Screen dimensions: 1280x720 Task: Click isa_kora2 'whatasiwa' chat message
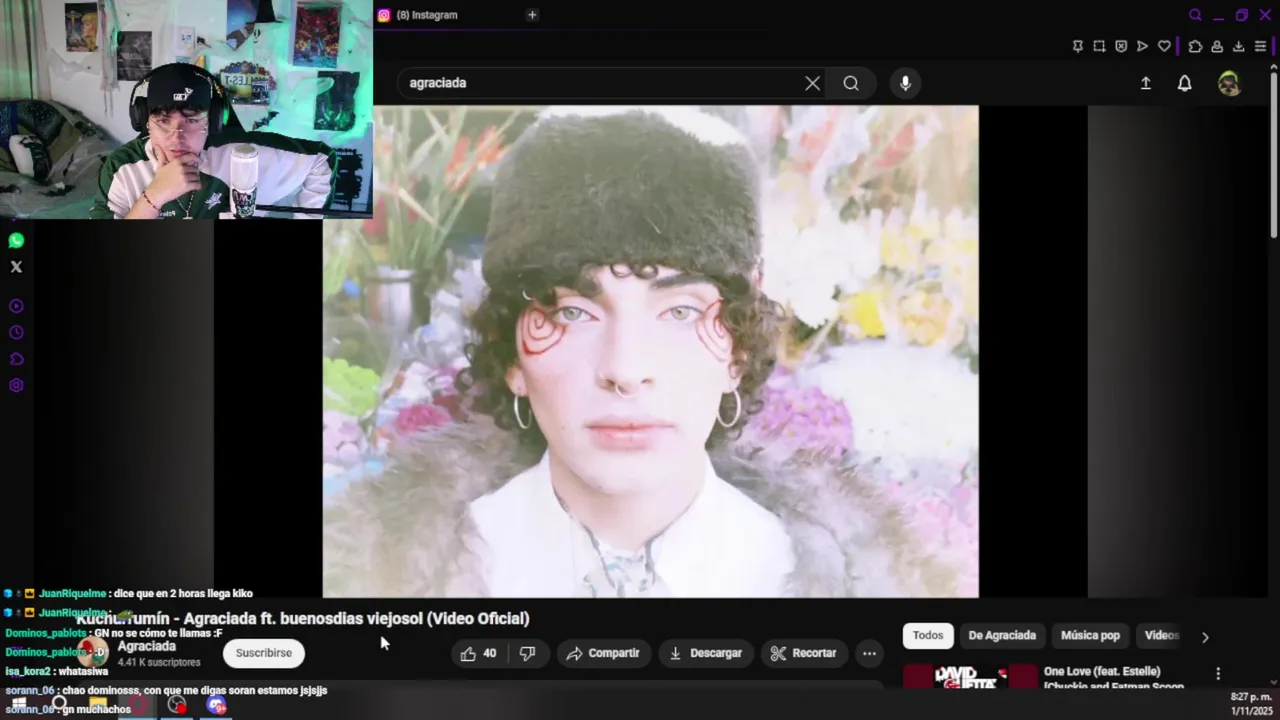[x=56, y=671]
